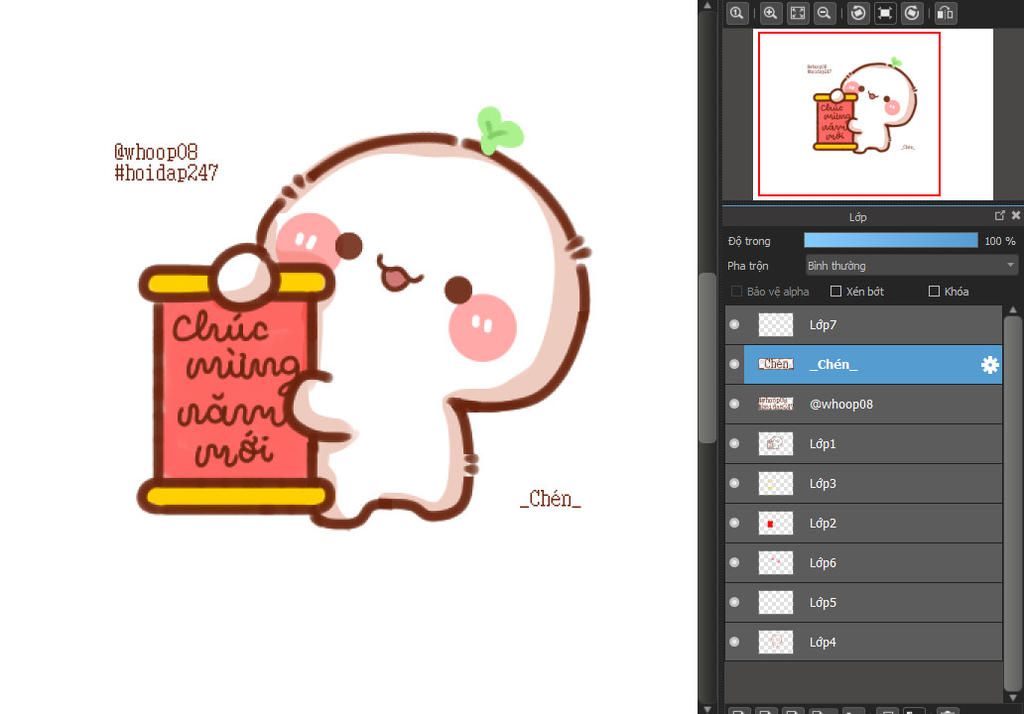The height and width of the screenshot is (714, 1024).
Task: Click layer list scroll up arrow
Action: pos(1013,310)
